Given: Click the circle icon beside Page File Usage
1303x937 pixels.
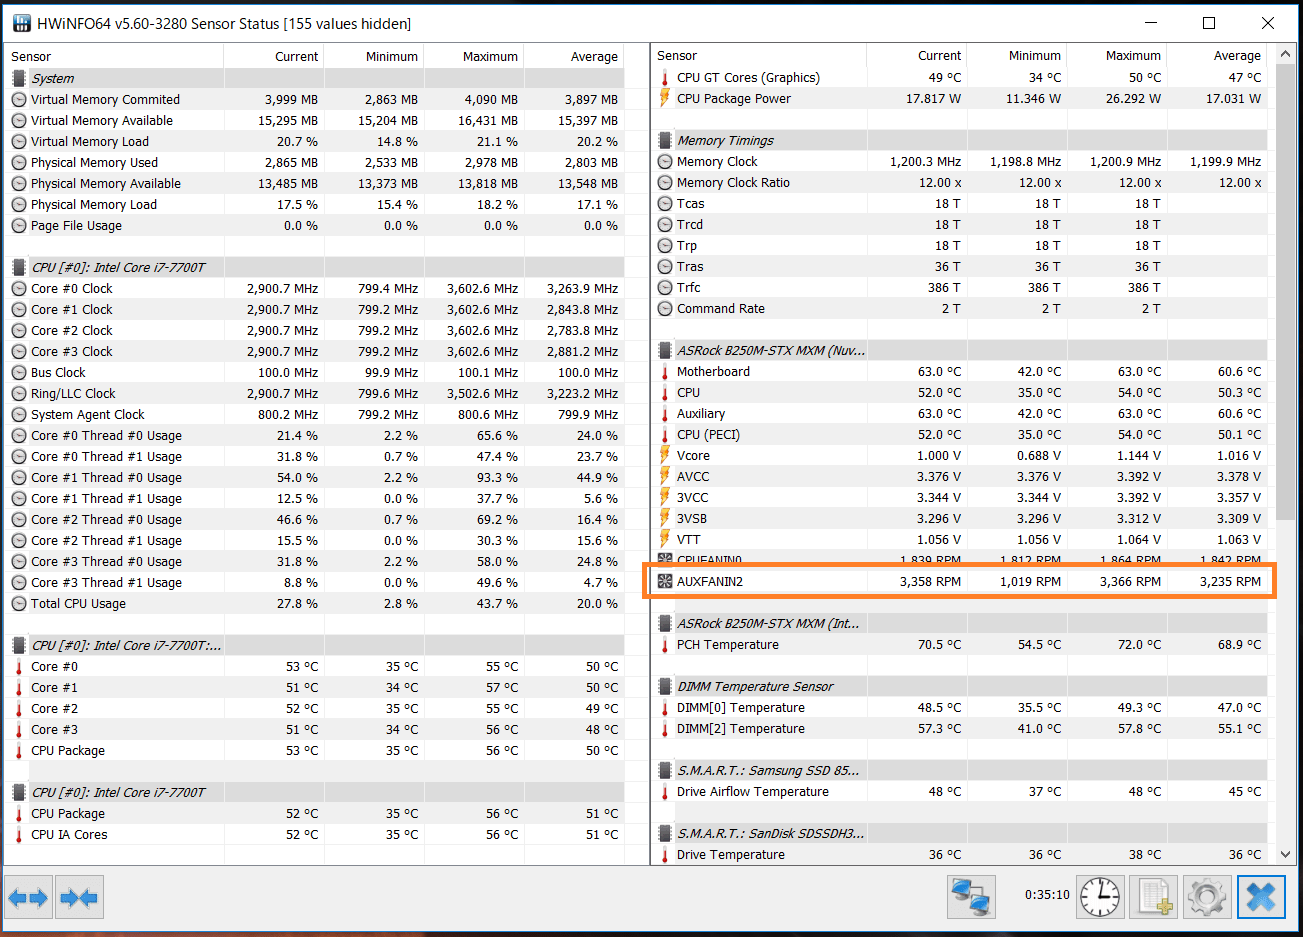Looking at the screenshot, I should click(x=19, y=225).
